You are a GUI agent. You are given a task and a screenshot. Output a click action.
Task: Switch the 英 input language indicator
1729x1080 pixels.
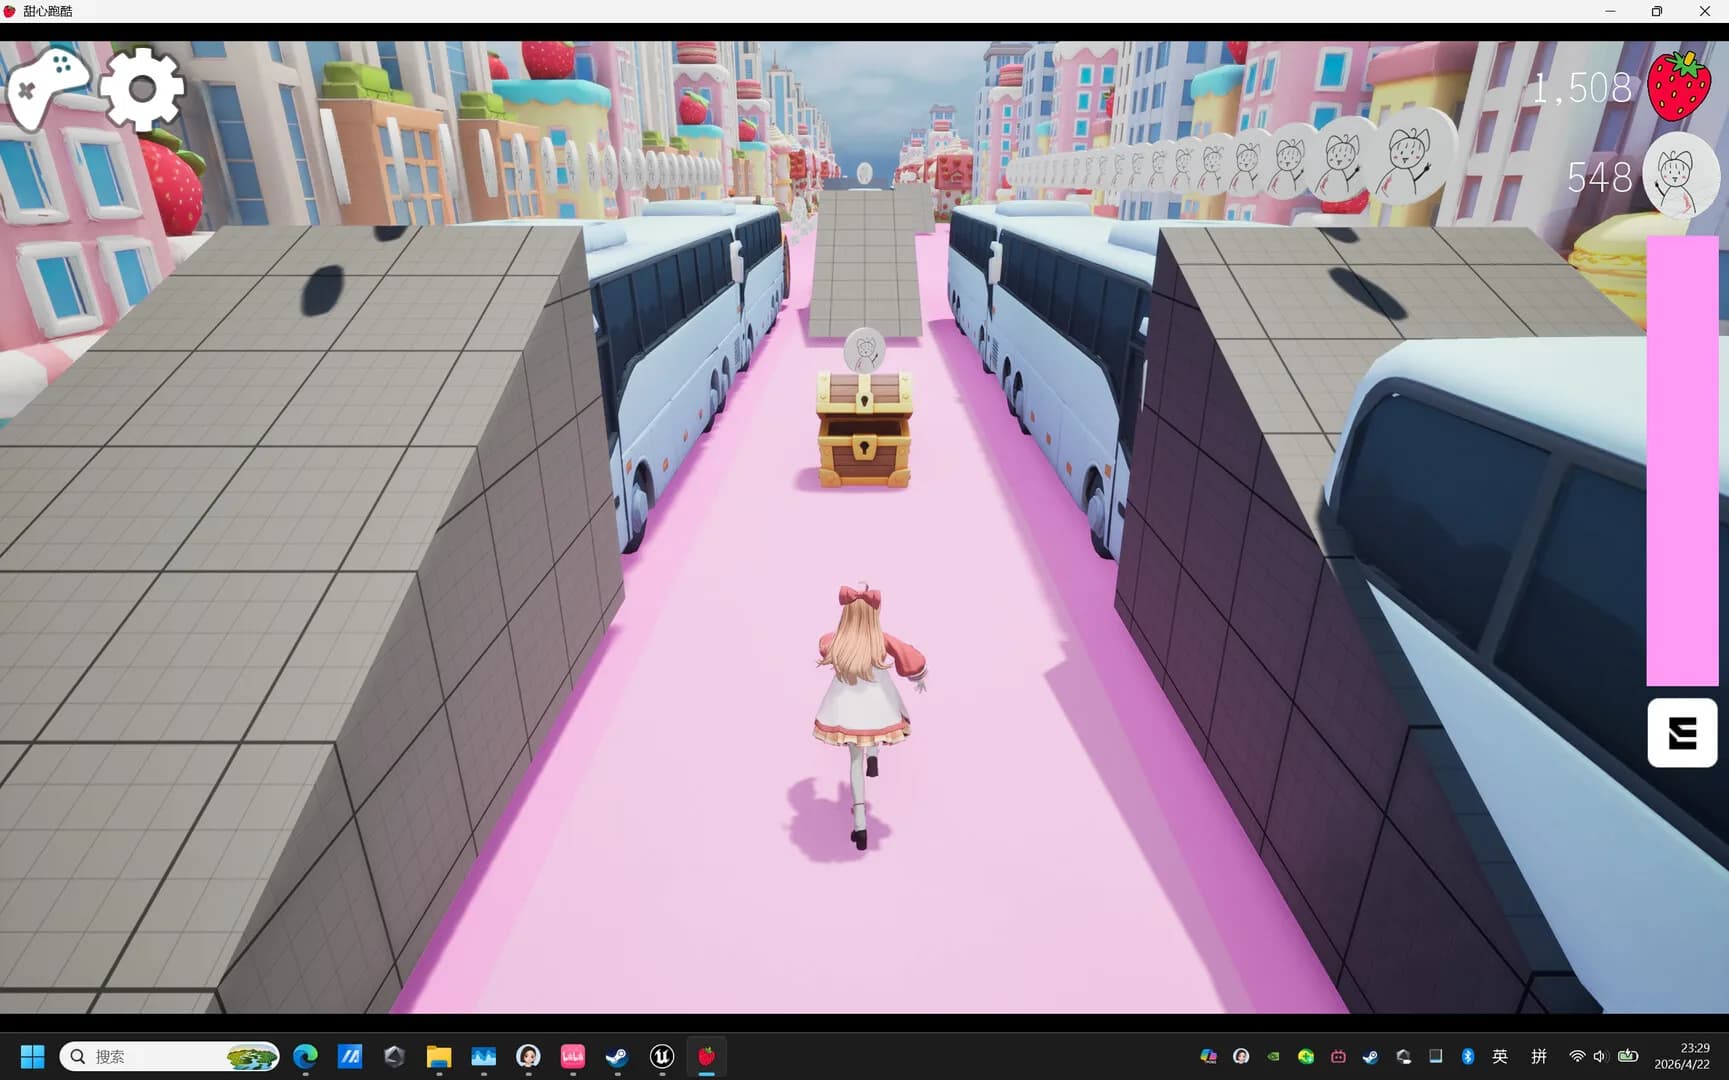tap(1500, 1056)
